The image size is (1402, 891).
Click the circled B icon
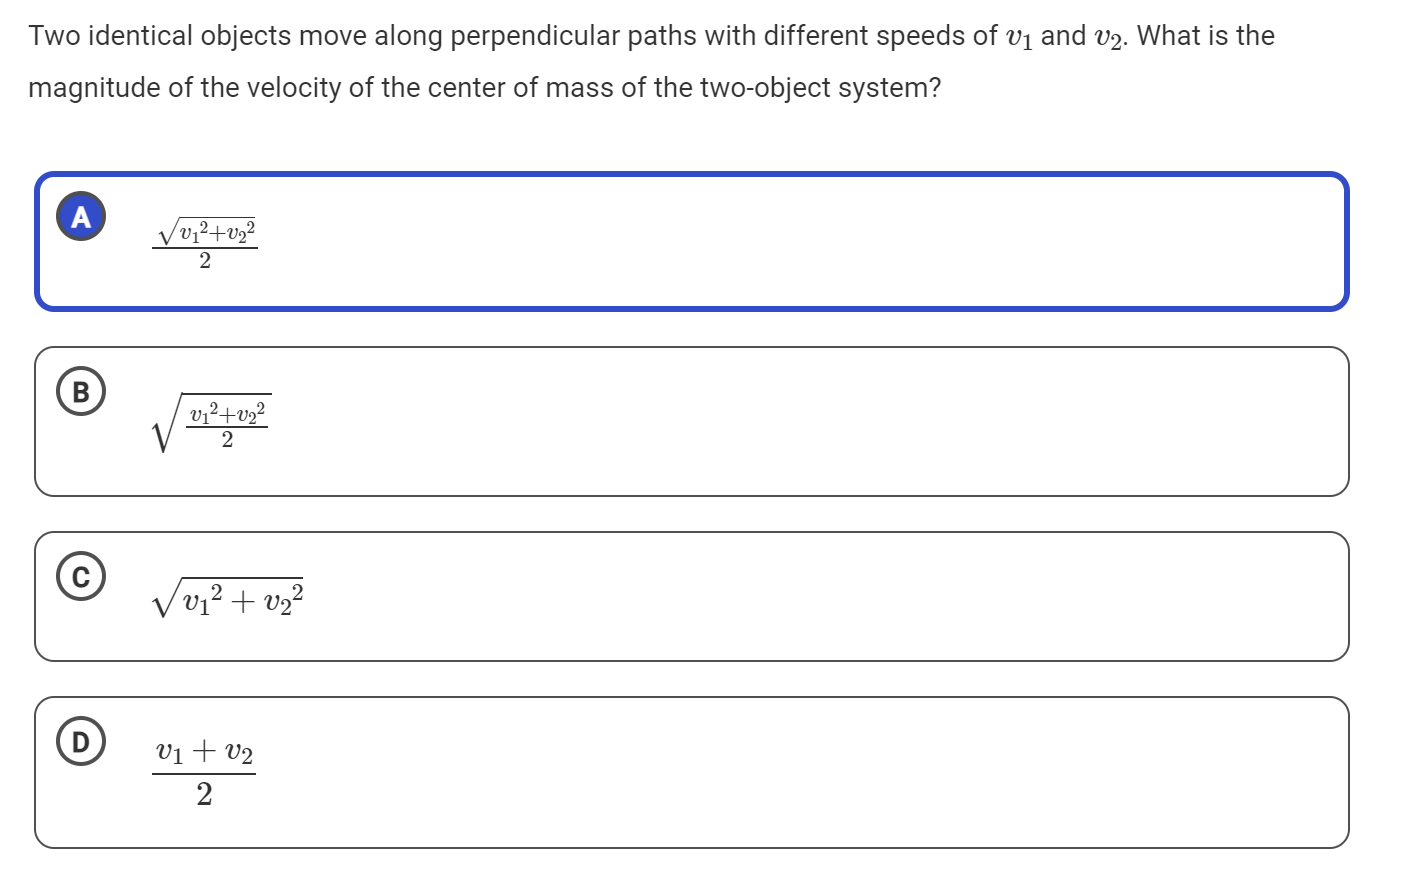81,392
